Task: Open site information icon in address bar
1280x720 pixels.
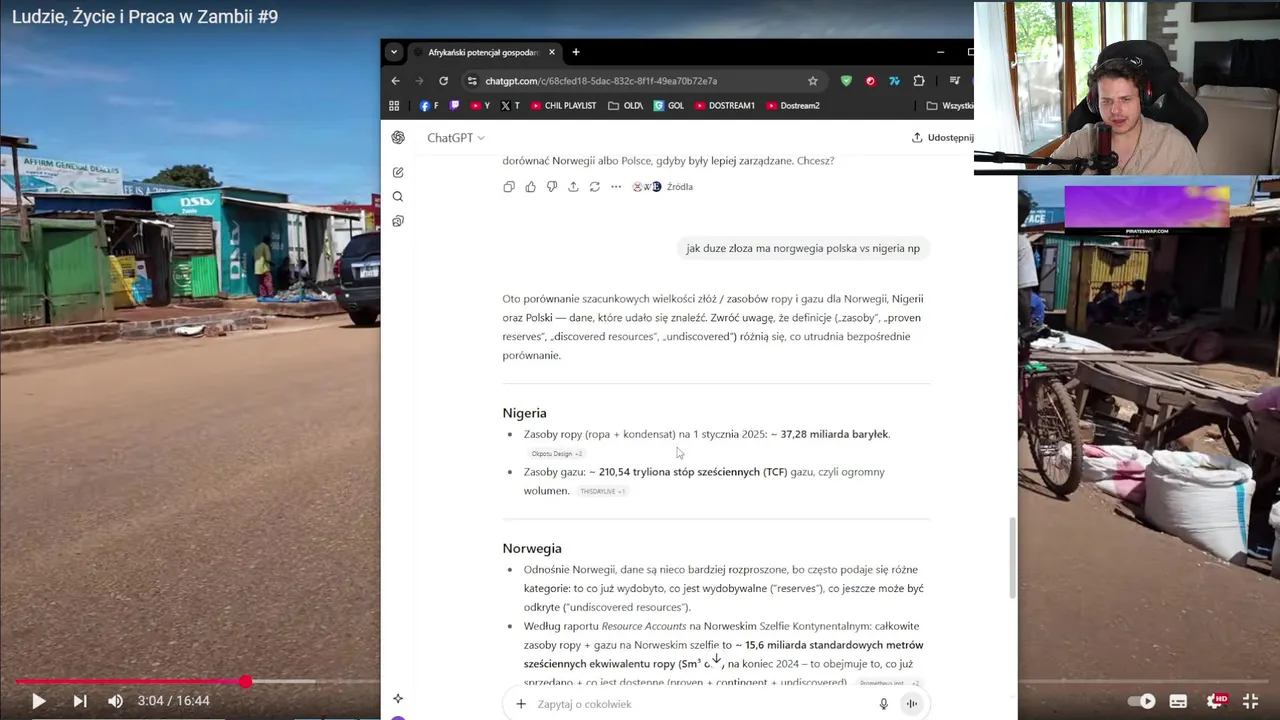Action: pyautogui.click(x=472, y=81)
